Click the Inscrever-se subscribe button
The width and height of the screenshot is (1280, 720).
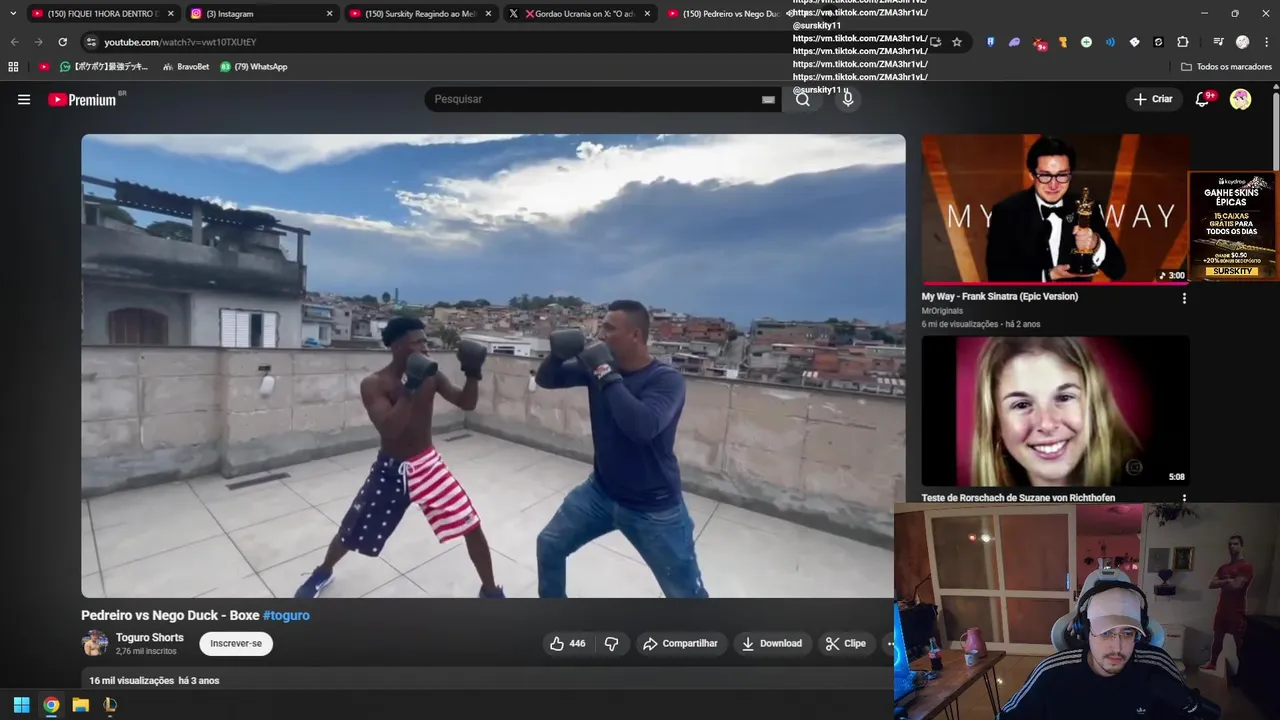click(236, 643)
